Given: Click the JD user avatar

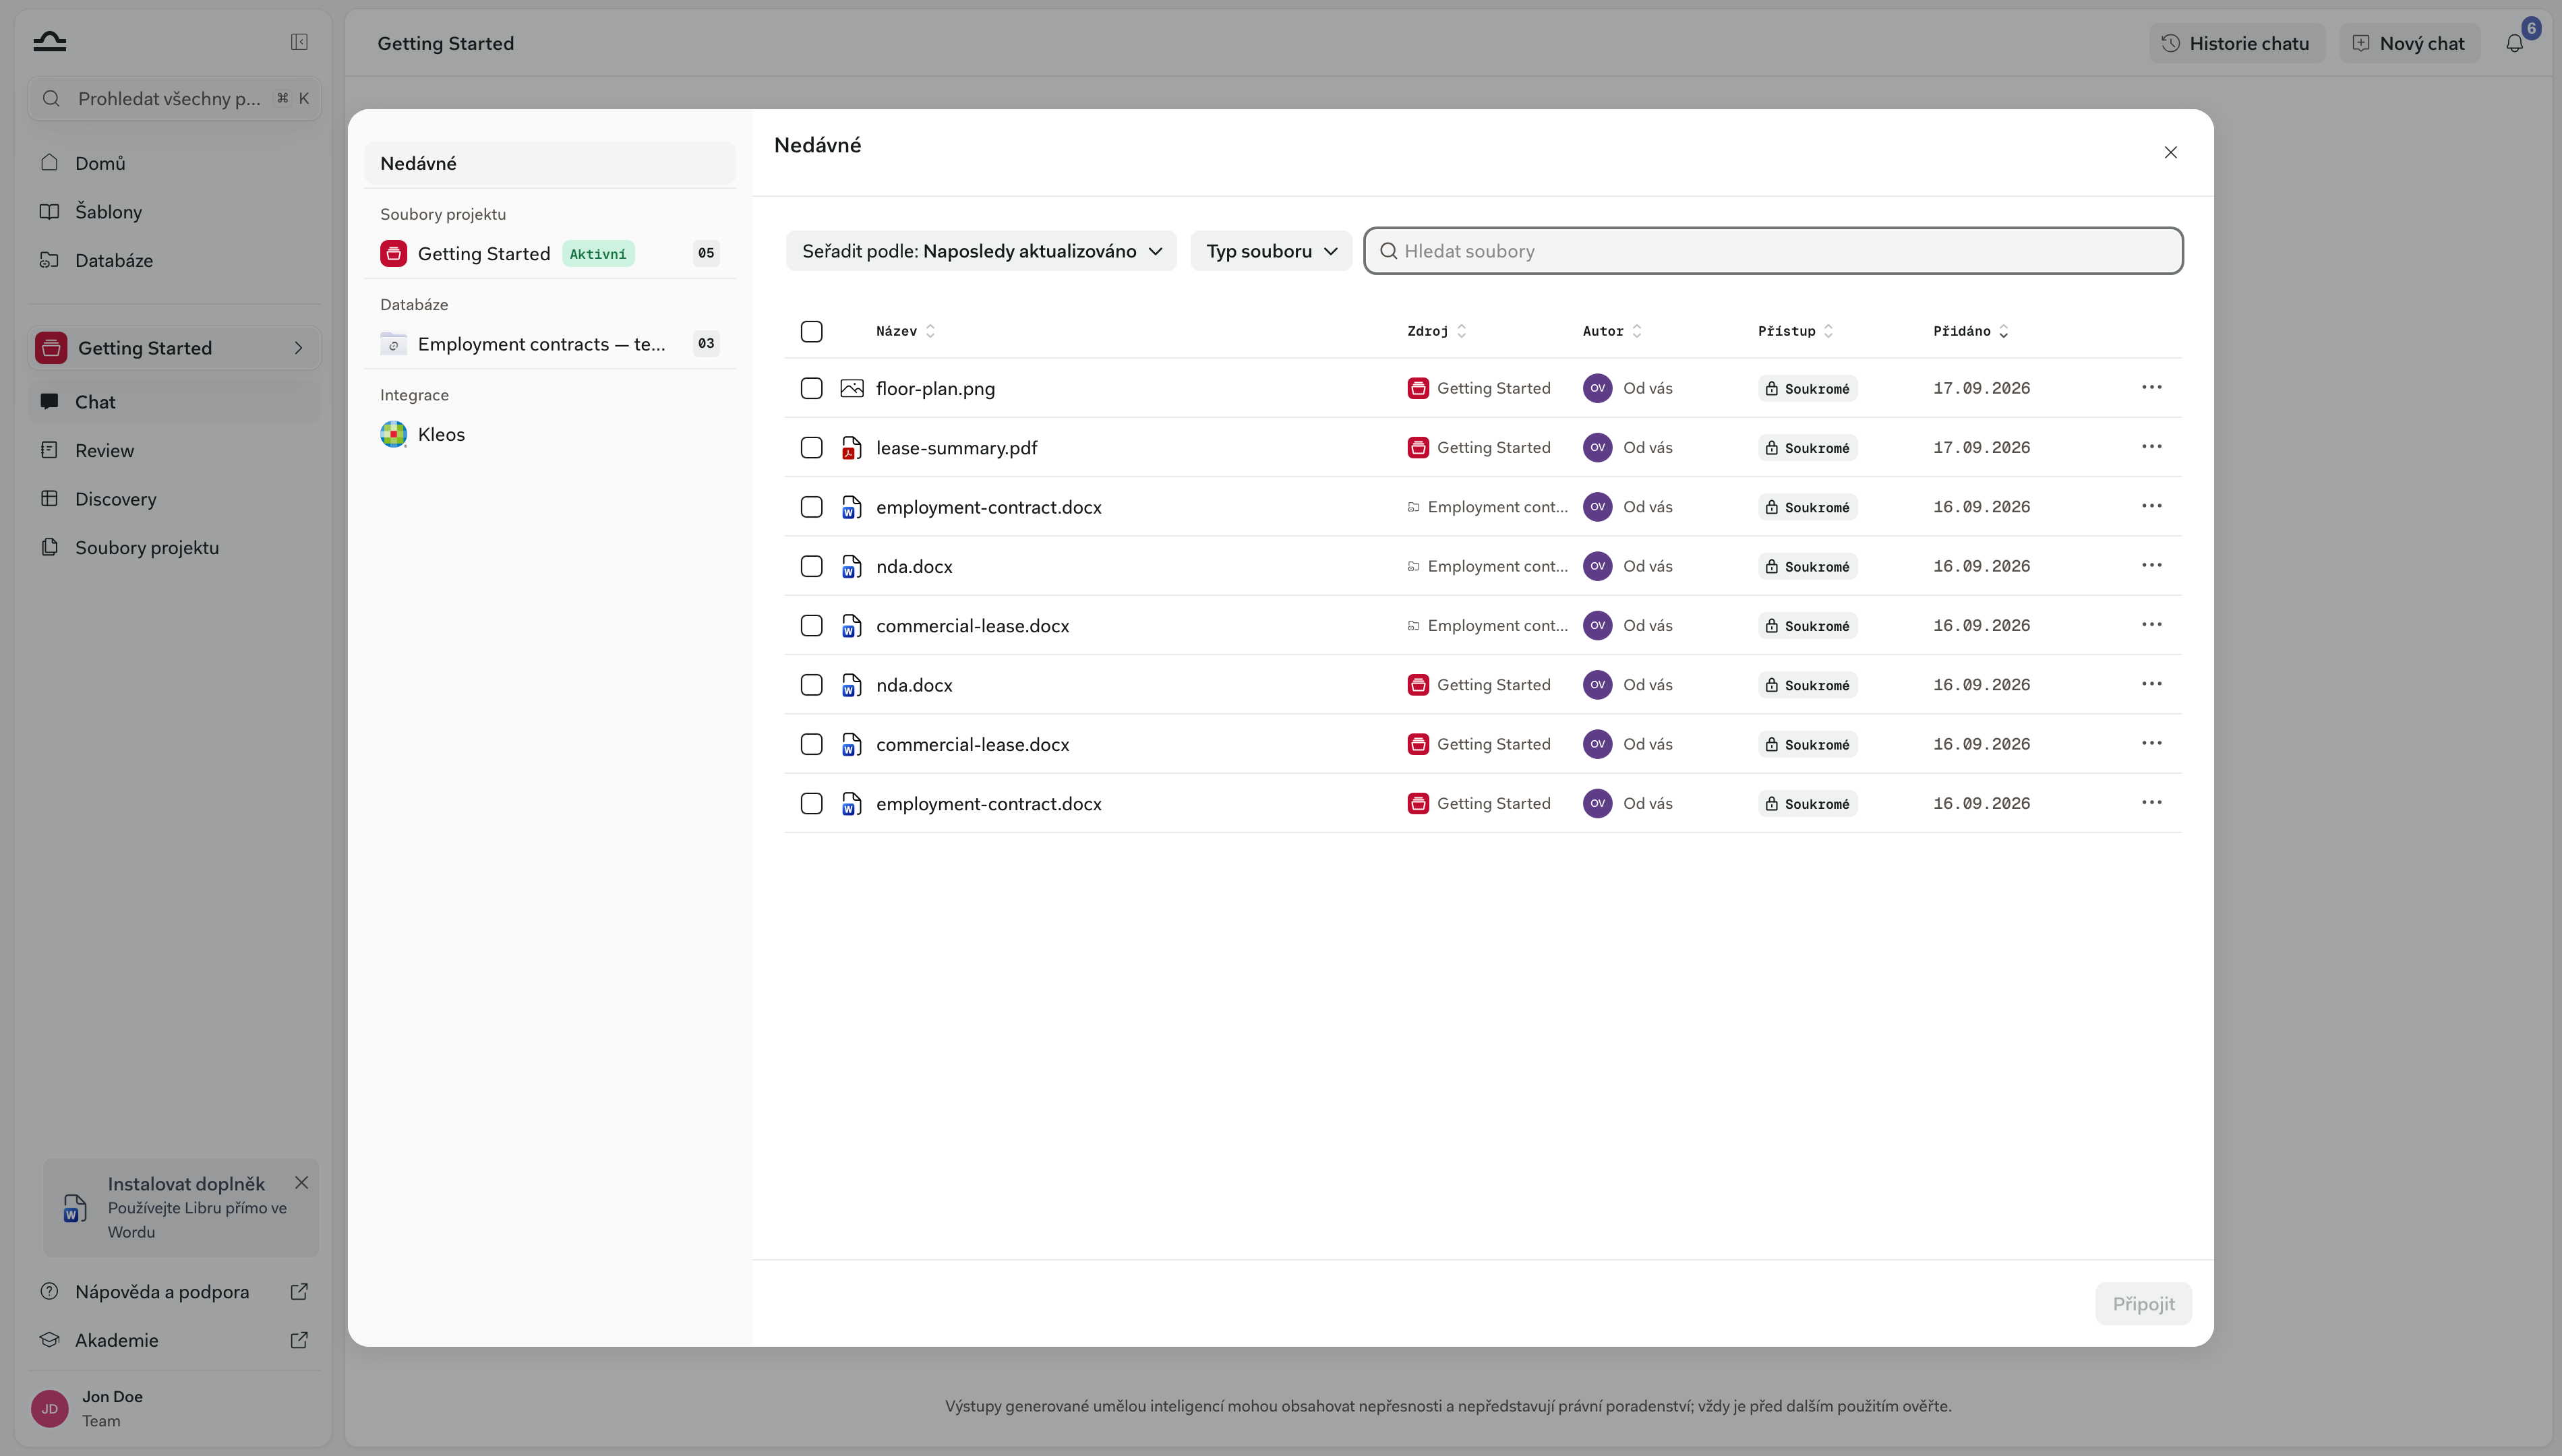Looking at the screenshot, I should point(50,1408).
